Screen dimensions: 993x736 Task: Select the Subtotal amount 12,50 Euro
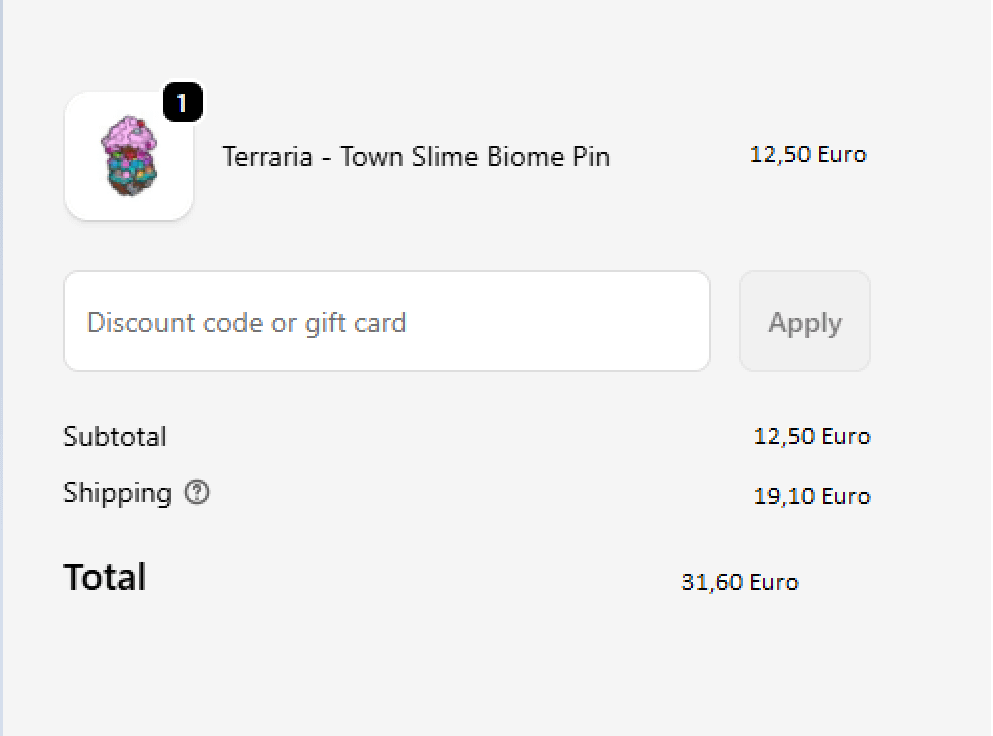click(x=811, y=436)
